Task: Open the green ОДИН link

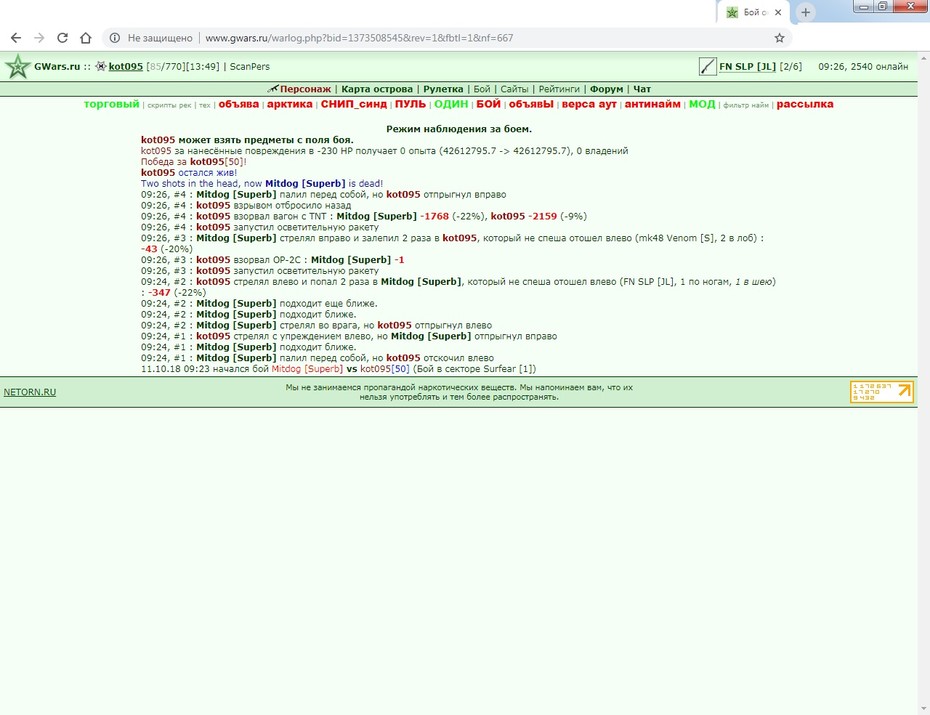Action: tap(451, 104)
